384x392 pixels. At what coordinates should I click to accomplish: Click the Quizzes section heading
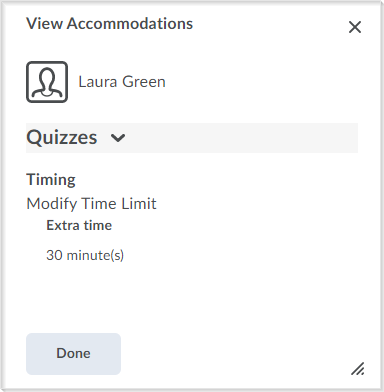(62, 137)
